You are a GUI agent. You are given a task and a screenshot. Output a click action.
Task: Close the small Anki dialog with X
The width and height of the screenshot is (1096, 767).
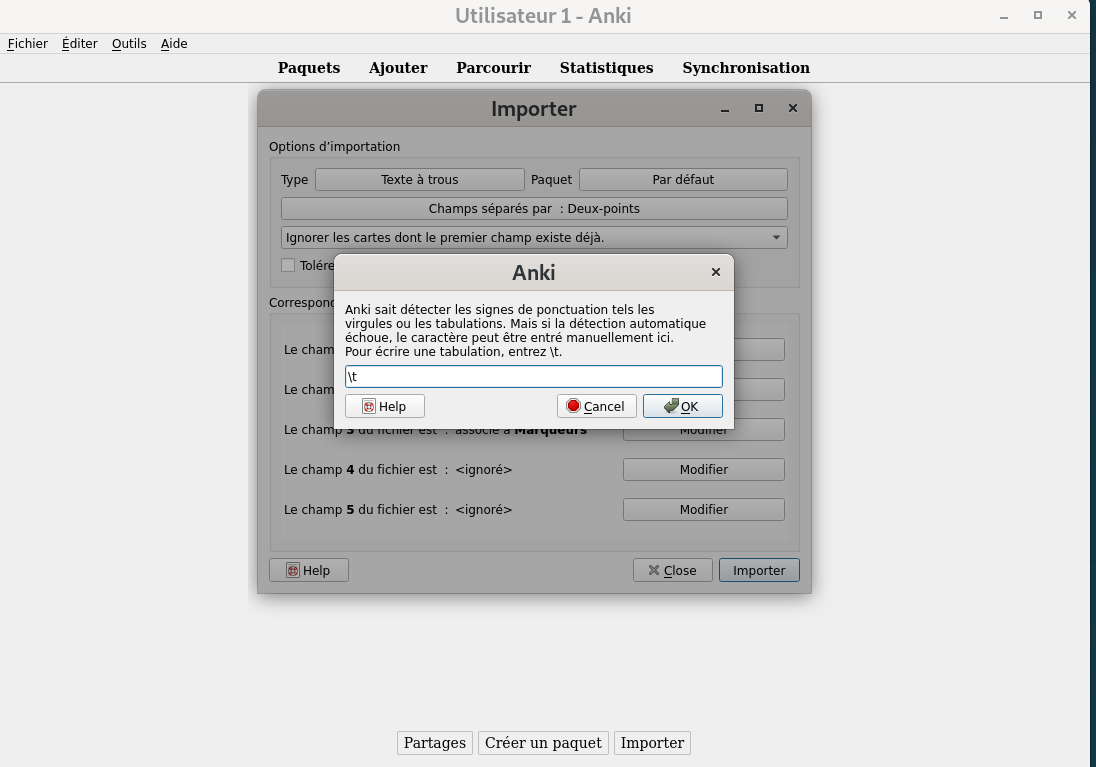715,272
